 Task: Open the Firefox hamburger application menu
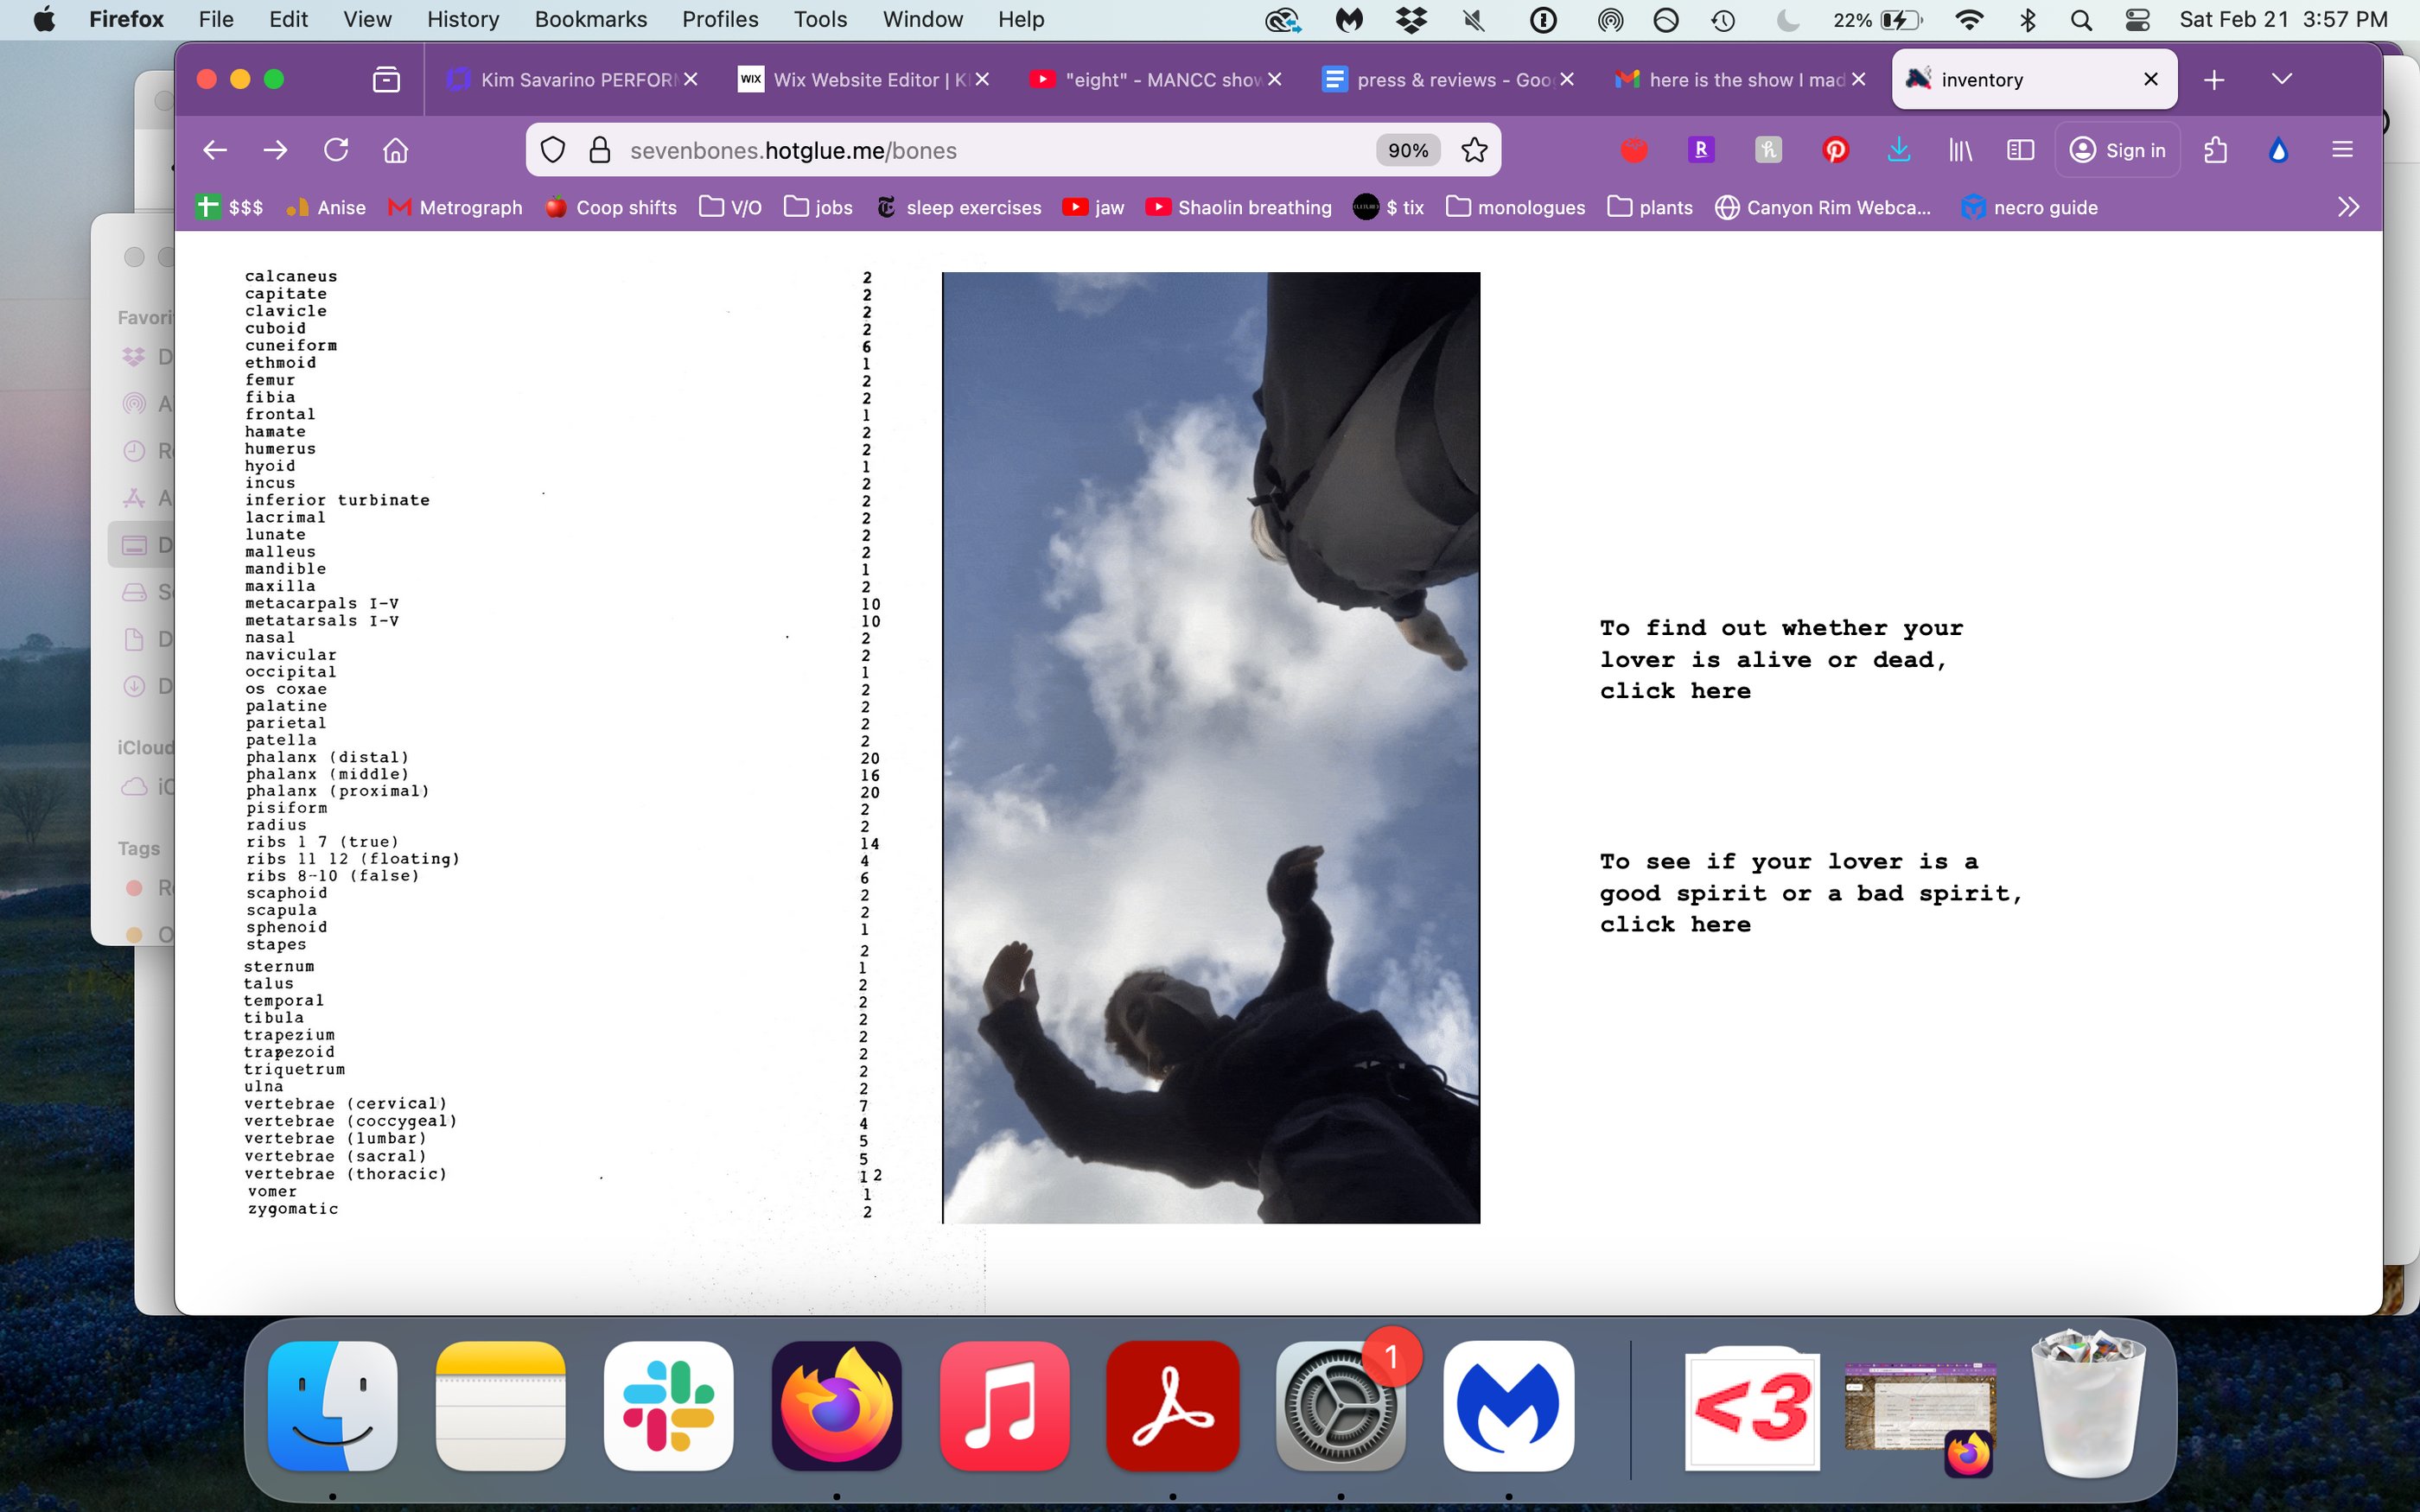(x=2342, y=150)
